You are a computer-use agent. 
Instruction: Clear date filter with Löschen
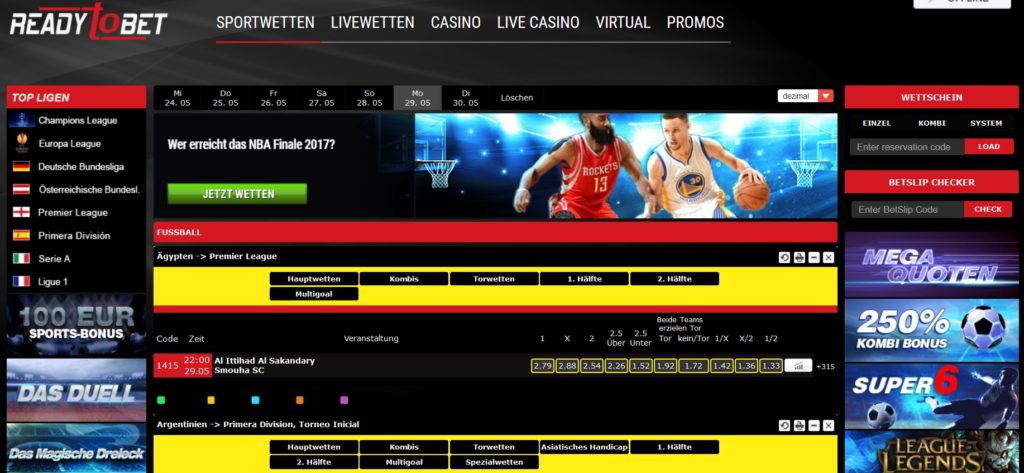click(517, 98)
